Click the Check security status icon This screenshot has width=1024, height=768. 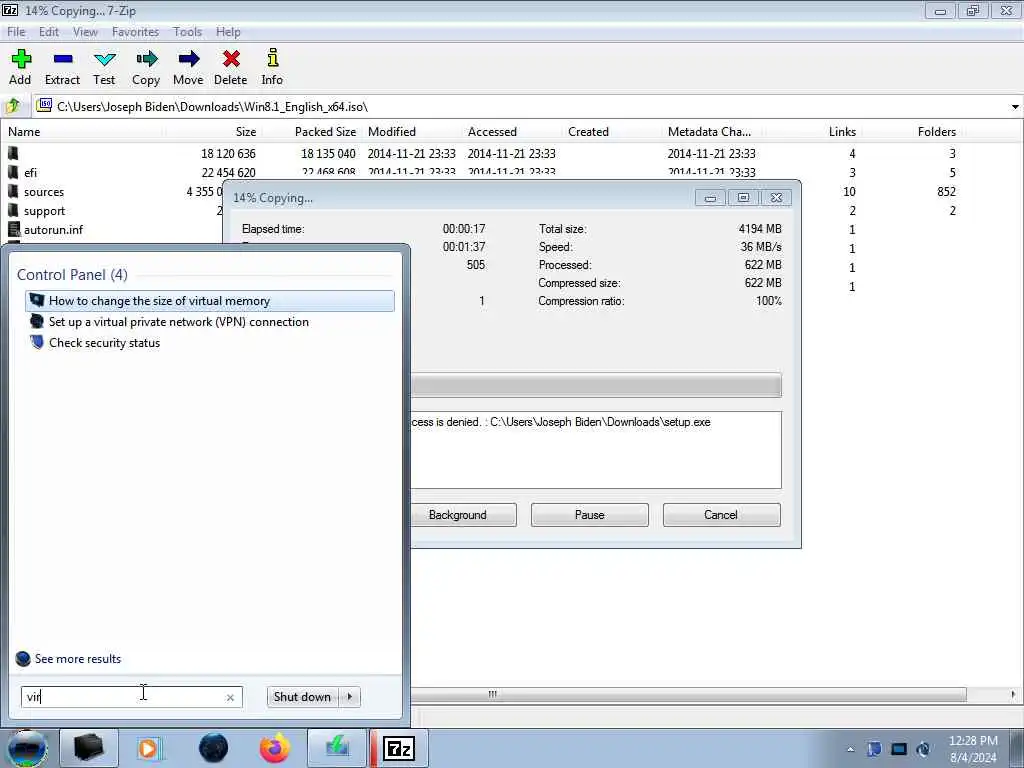click(37, 342)
